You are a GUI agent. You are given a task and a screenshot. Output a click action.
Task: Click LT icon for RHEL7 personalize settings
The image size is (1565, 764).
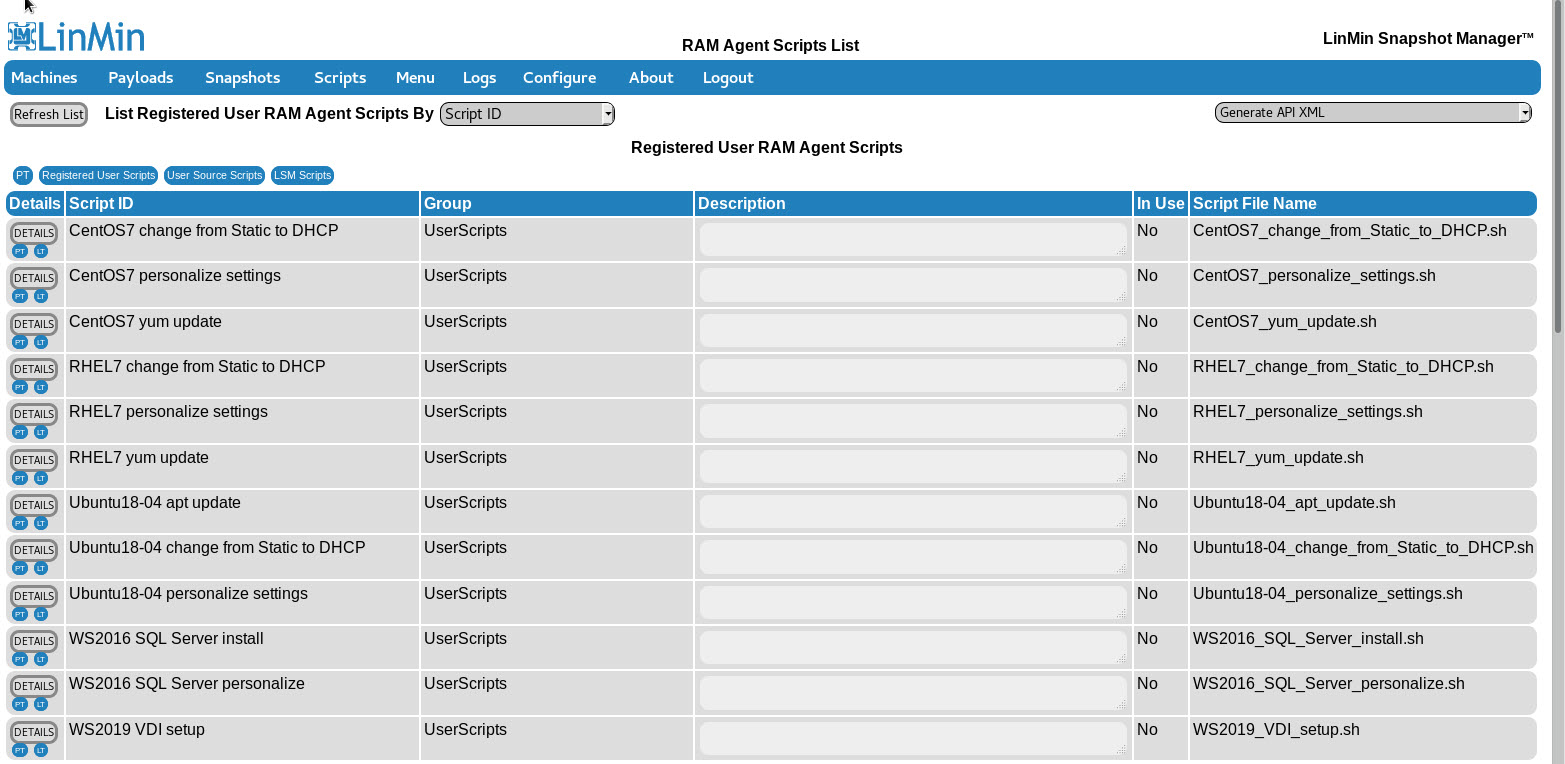41,433
